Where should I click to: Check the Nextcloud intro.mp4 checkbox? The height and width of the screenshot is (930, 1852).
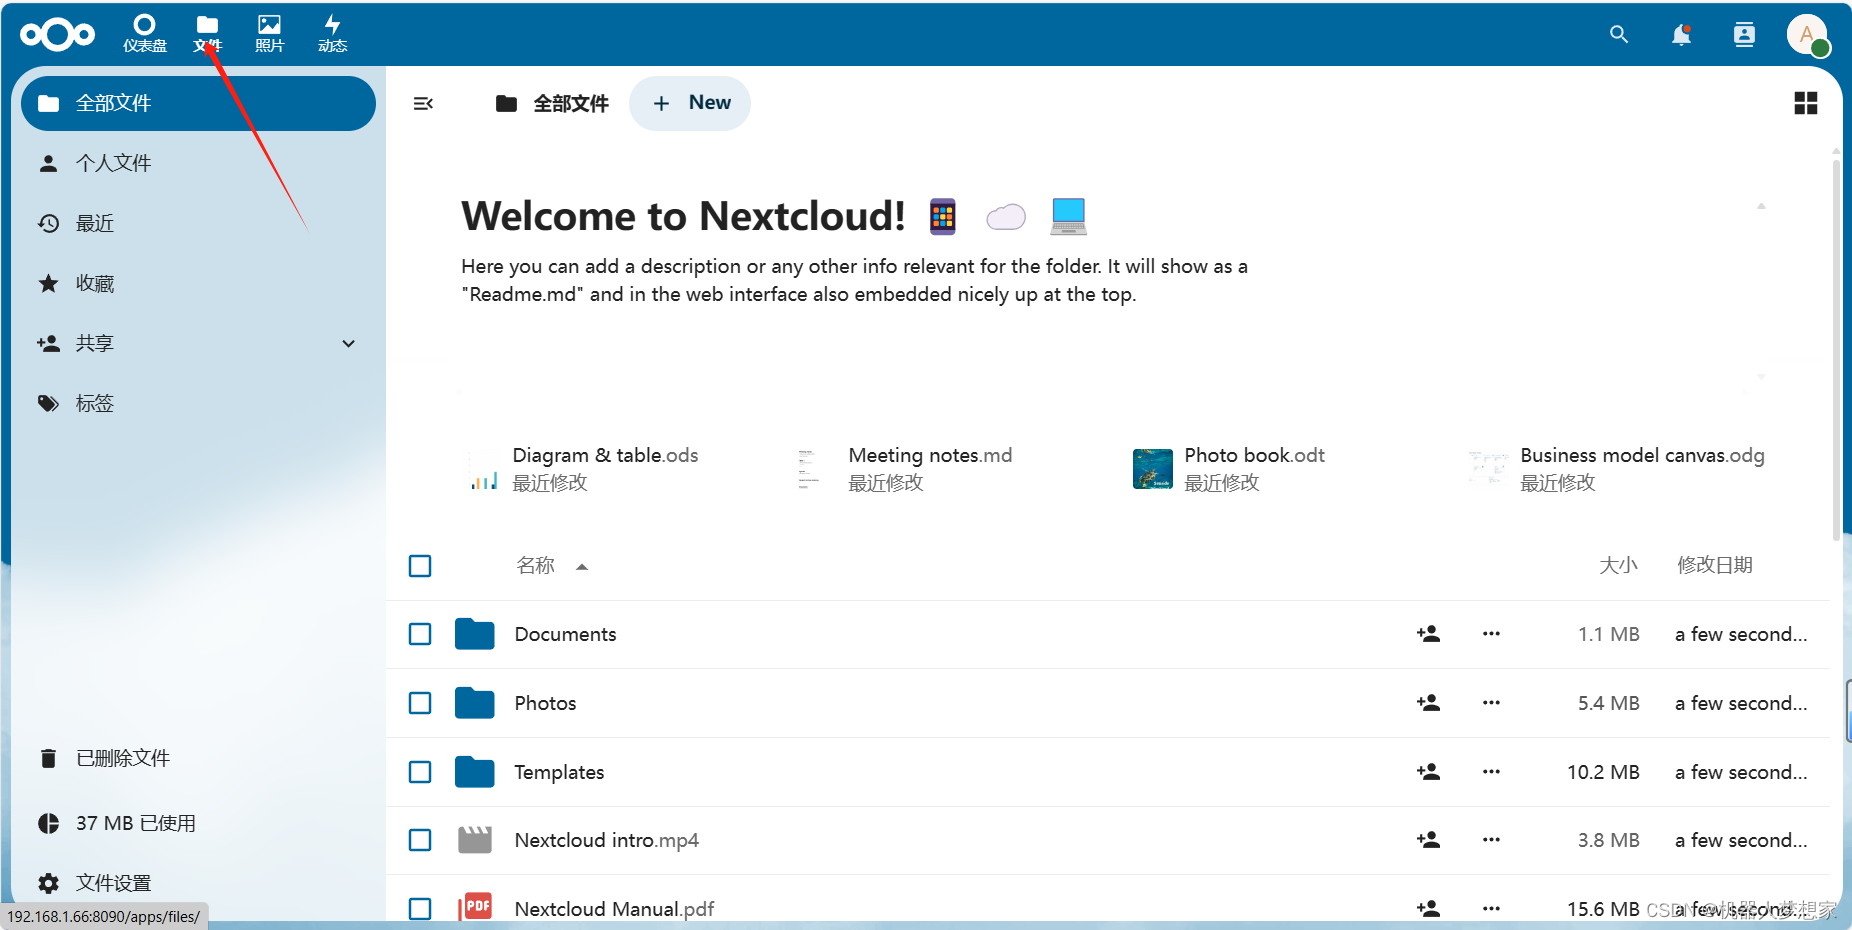[x=420, y=840]
